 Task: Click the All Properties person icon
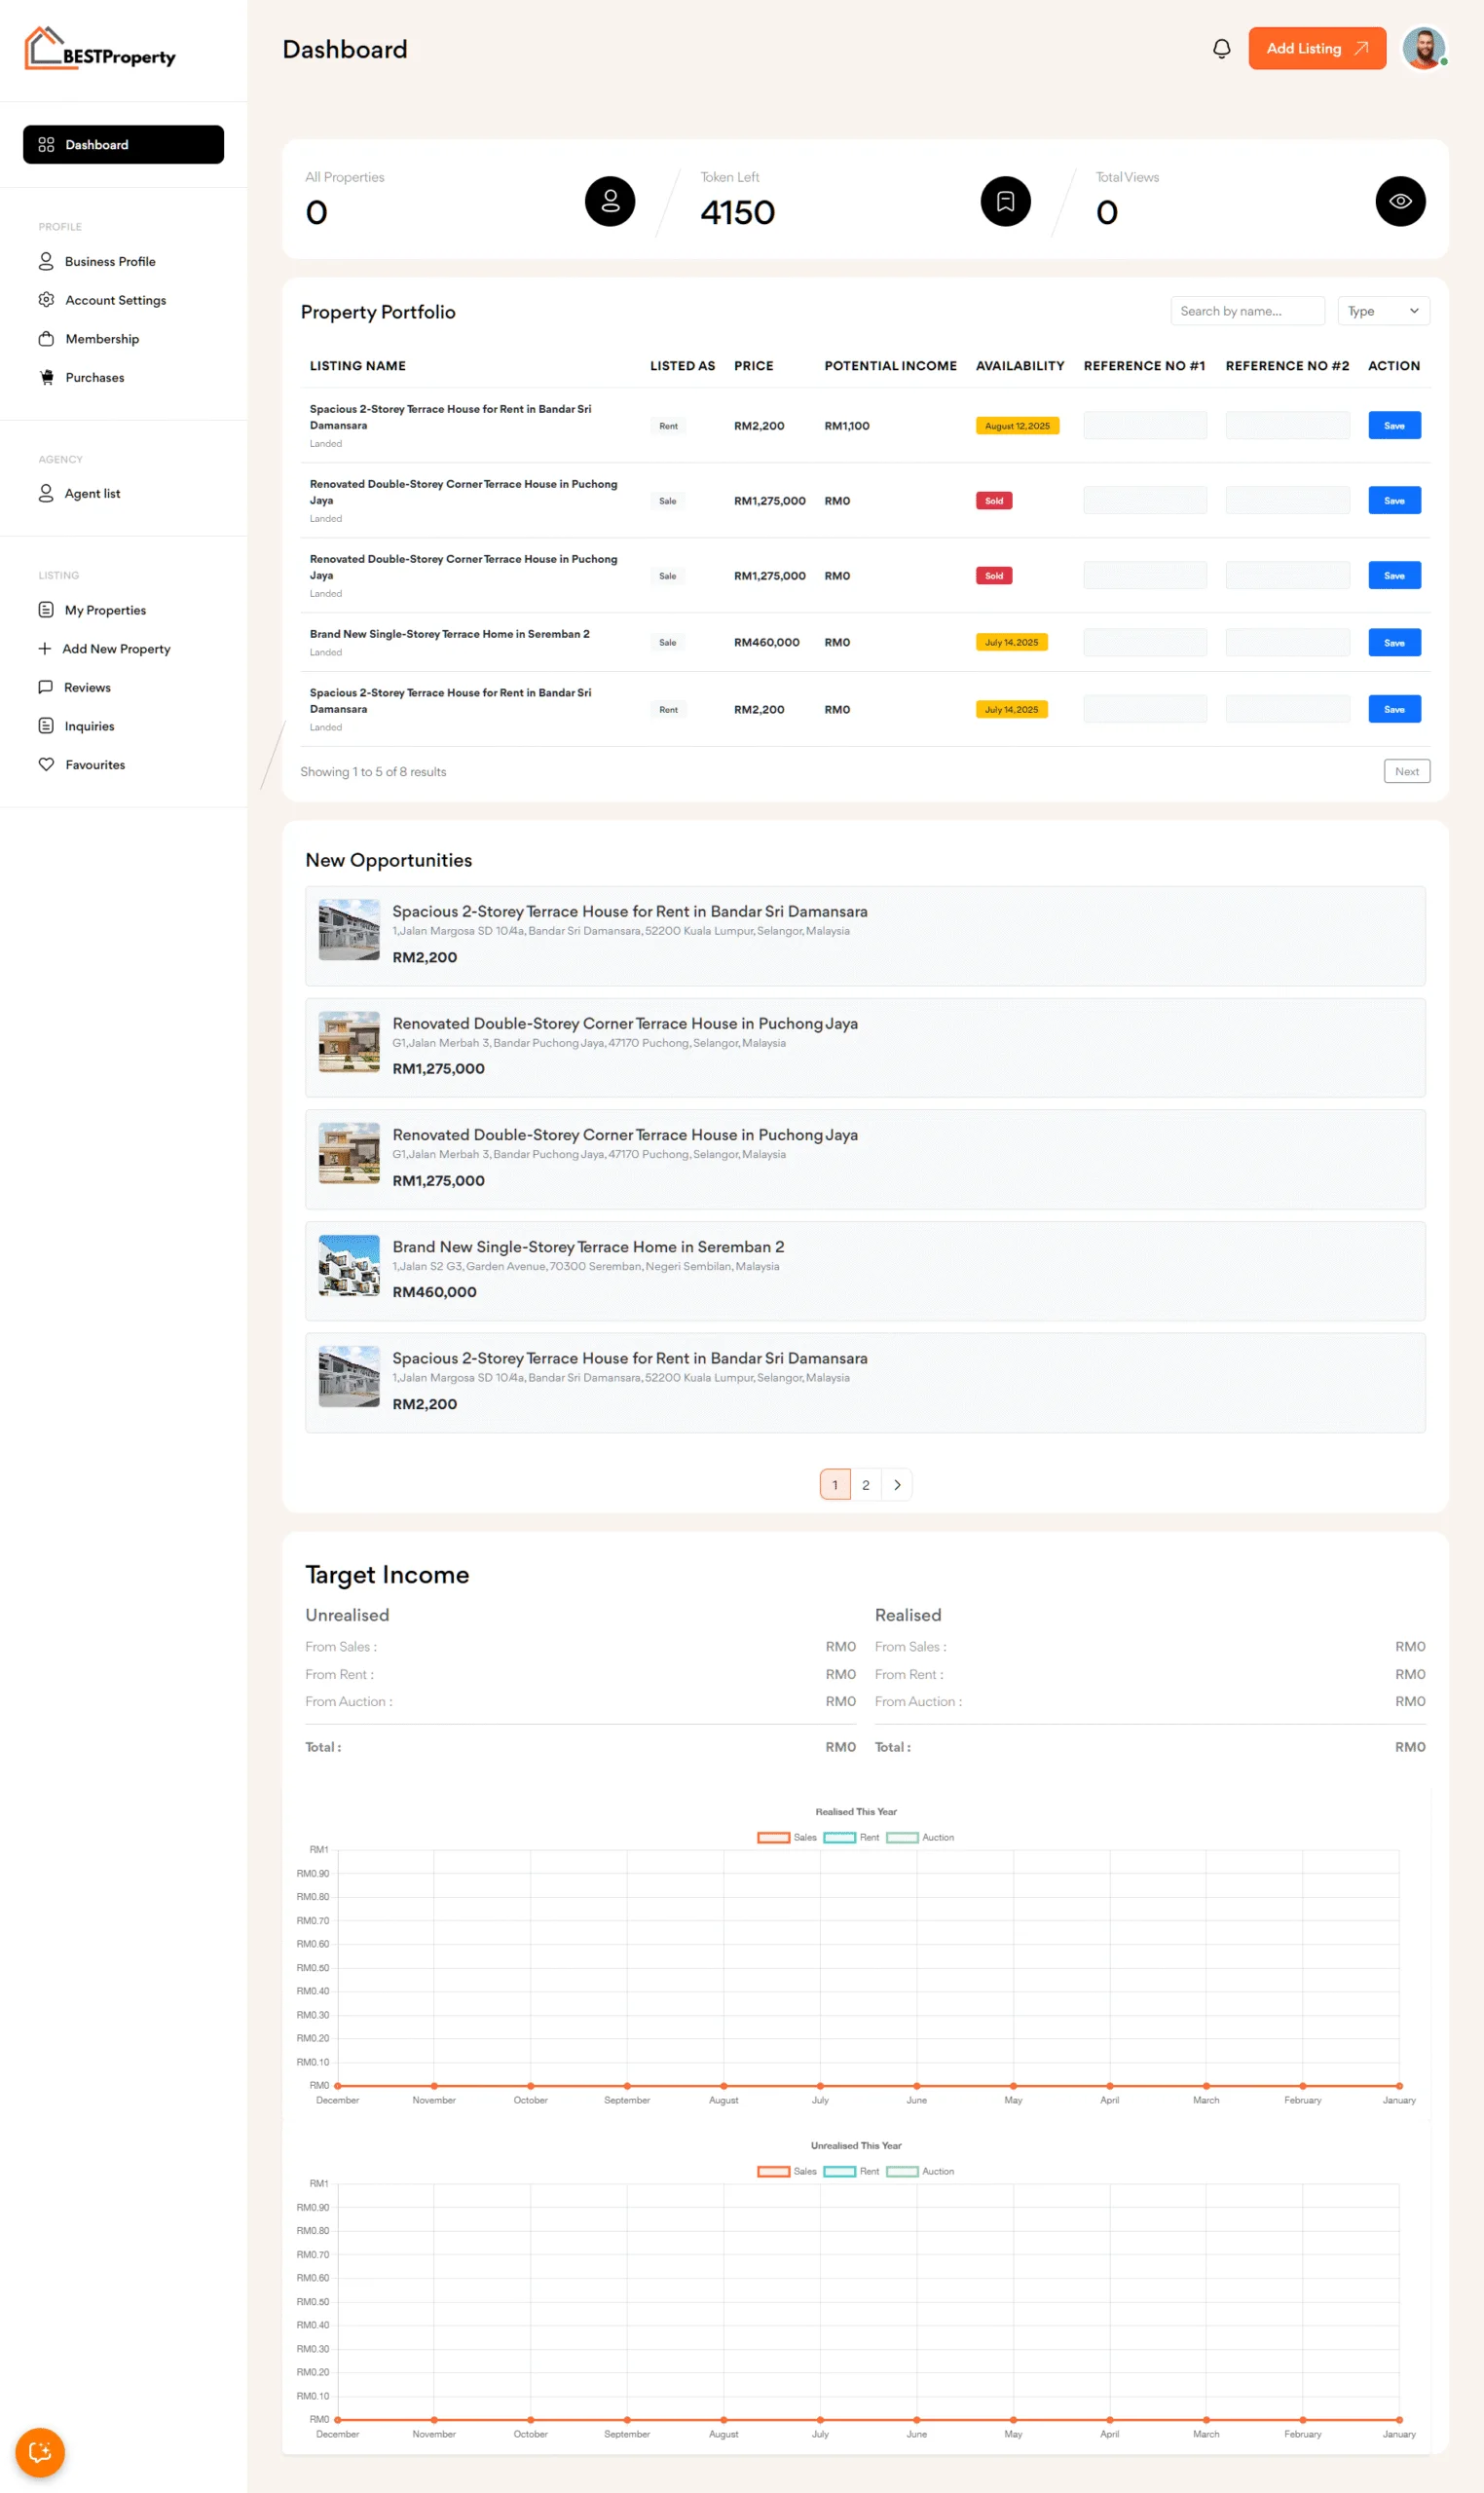tap(610, 202)
